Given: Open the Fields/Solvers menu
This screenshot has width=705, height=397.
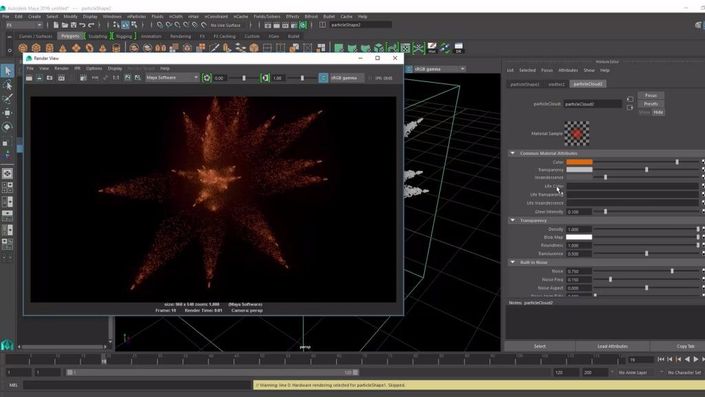Looking at the screenshot, I should coord(267,17).
